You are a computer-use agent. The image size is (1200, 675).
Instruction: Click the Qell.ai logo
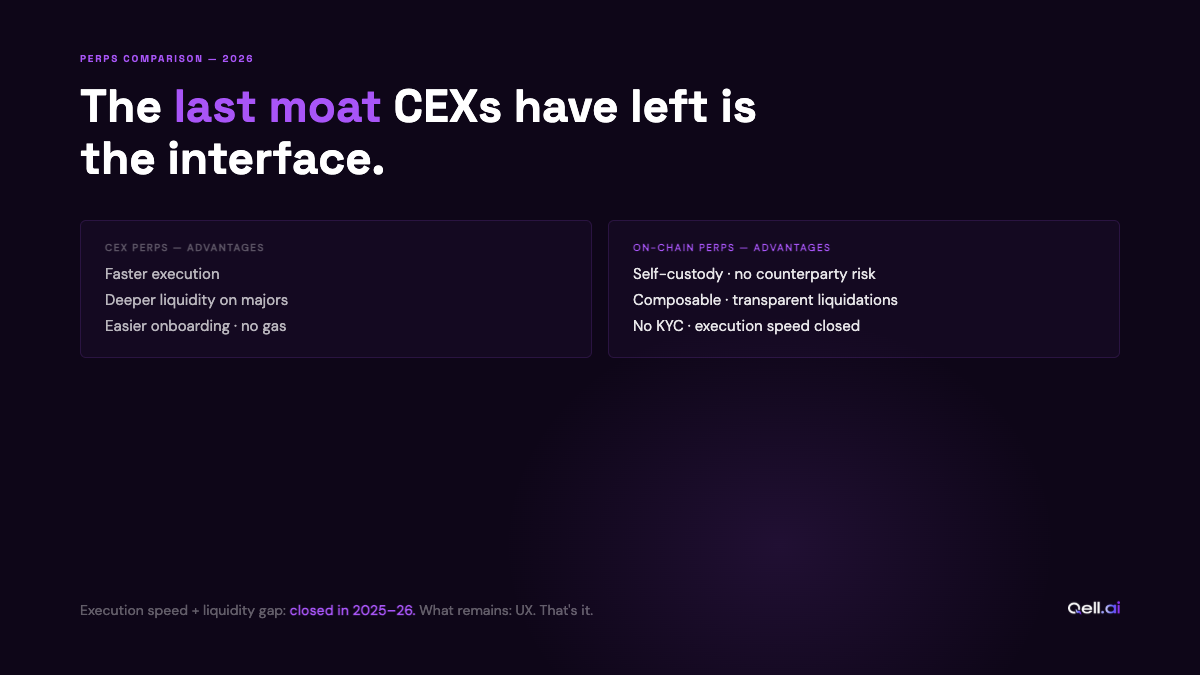point(1093,608)
